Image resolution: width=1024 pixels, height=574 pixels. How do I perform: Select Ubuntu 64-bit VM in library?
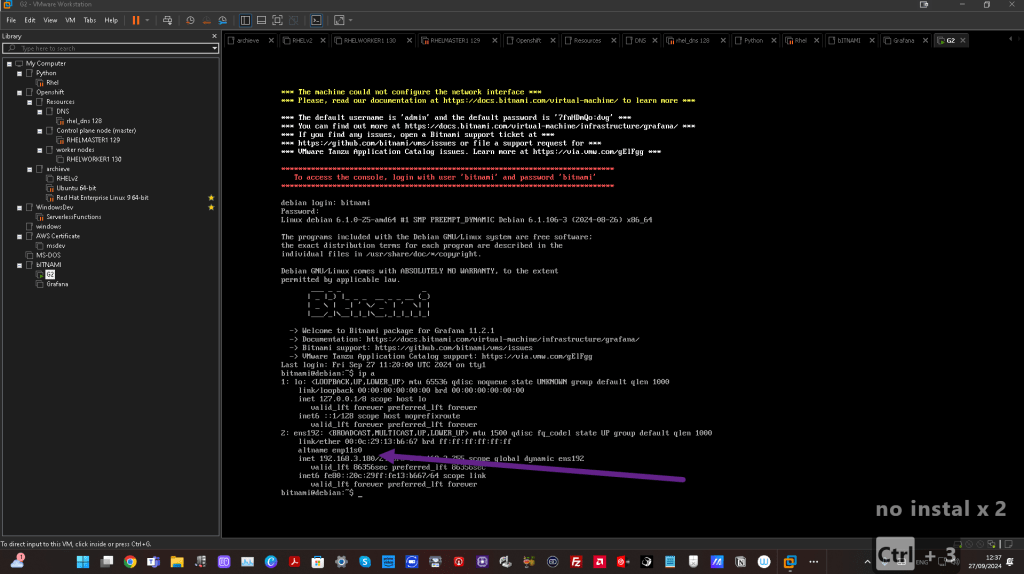(x=76, y=188)
